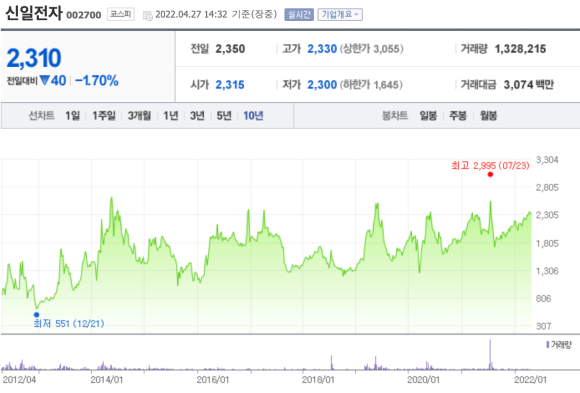Viewport: 580px width, 393px height.
Task: Select the 5년 line chart tab
Action: point(224,116)
